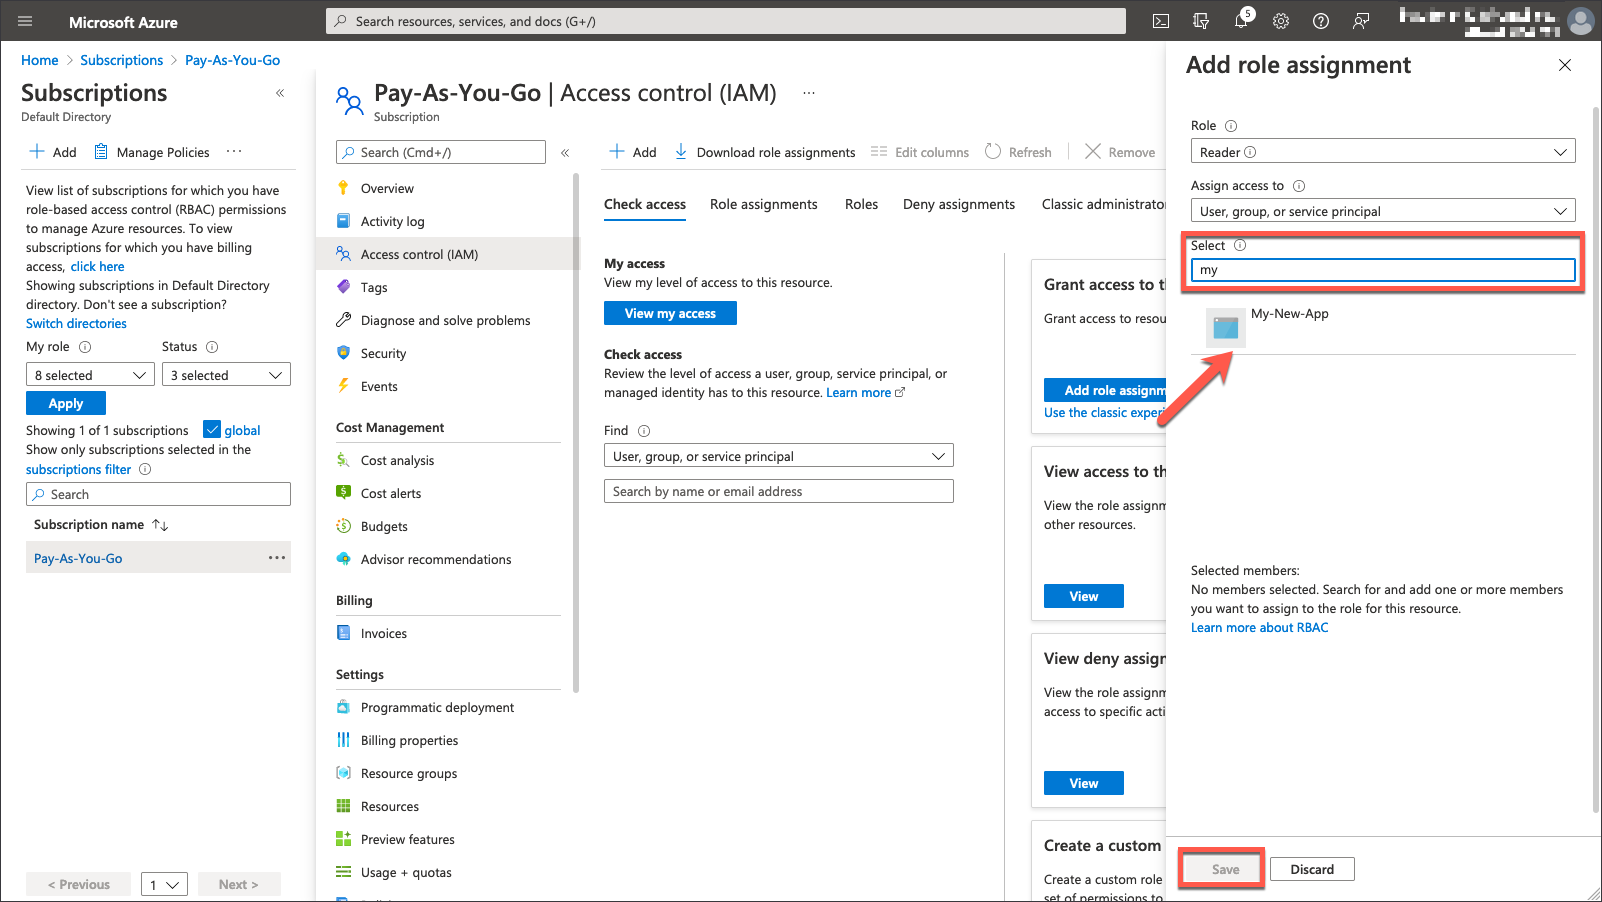This screenshot has height=902, width=1602.
Task: Click Refresh in the IAM toolbar
Action: pos(1018,152)
